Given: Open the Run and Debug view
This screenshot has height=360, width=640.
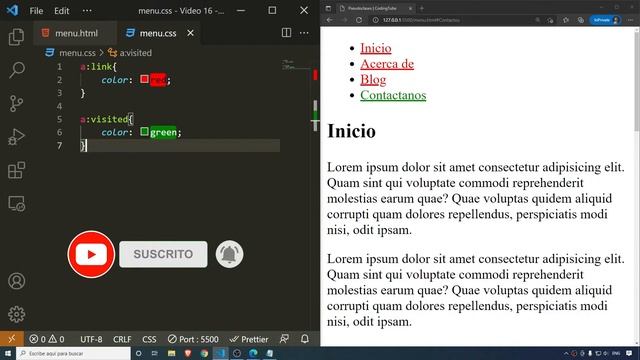Looking at the screenshot, I should (x=16, y=137).
